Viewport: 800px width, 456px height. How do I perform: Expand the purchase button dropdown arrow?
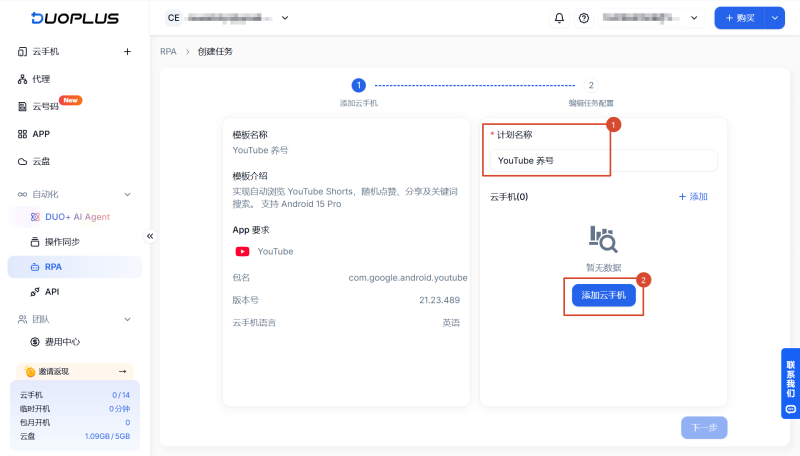[x=774, y=18]
